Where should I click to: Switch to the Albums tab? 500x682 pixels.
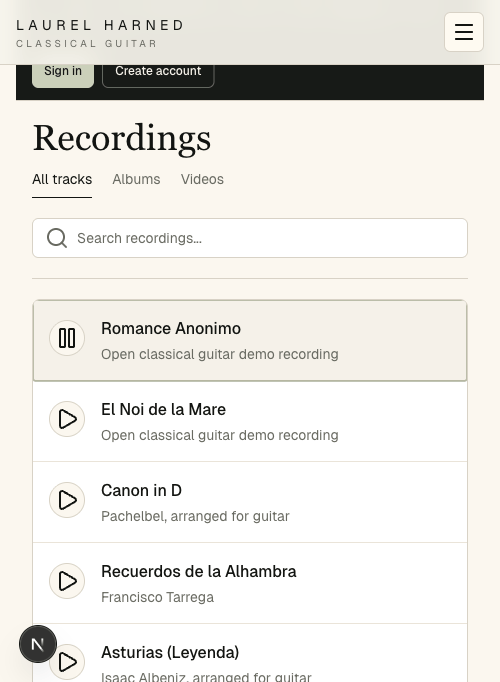136,179
